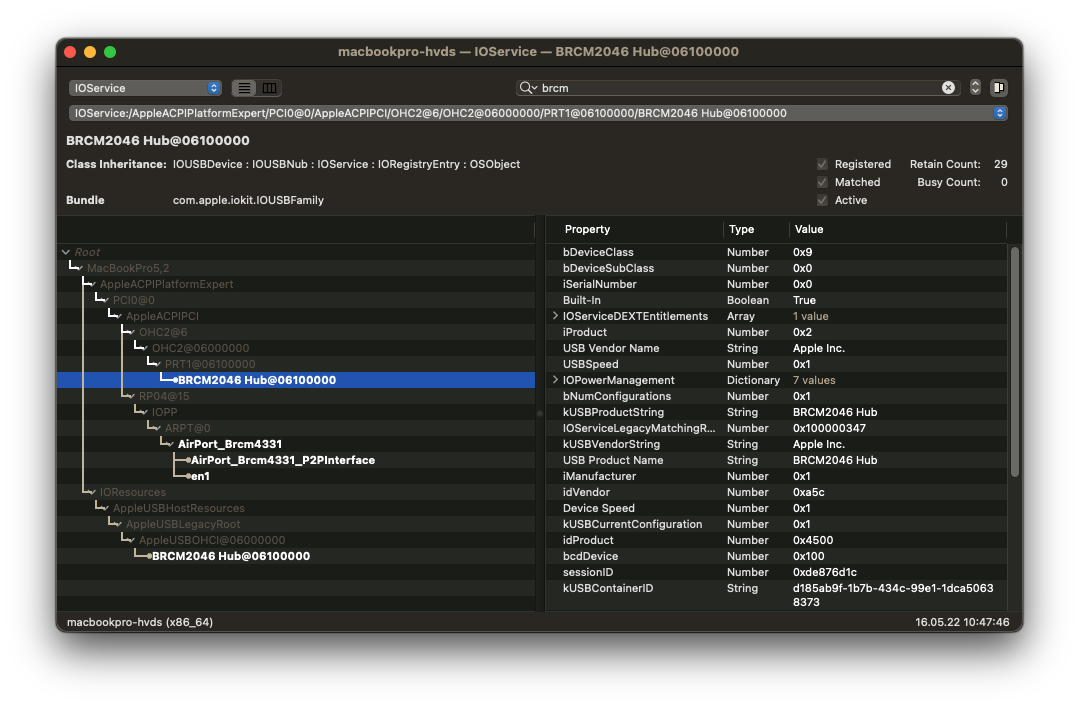
Task: Select the sessionID value 0xde876d1c
Action: [x=824, y=573]
